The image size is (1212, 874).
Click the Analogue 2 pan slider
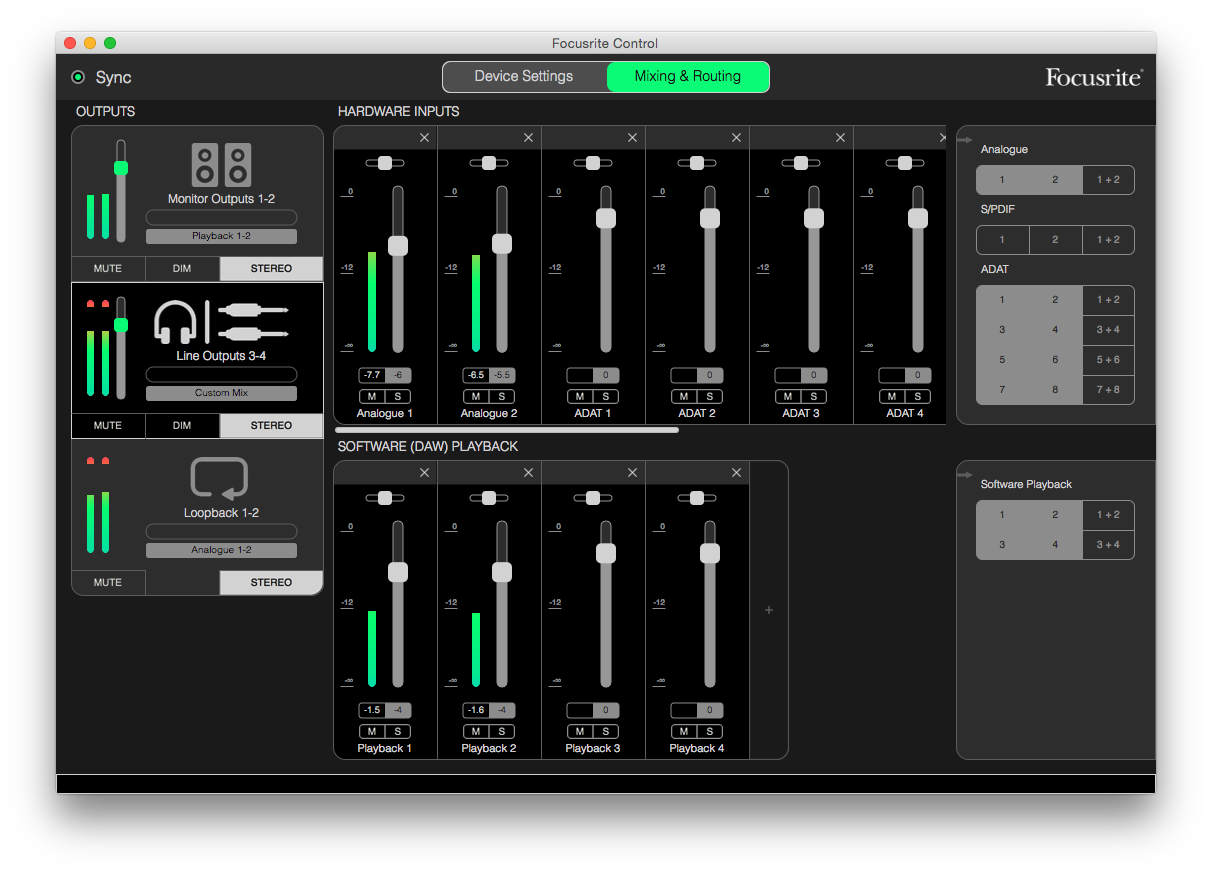point(489,163)
